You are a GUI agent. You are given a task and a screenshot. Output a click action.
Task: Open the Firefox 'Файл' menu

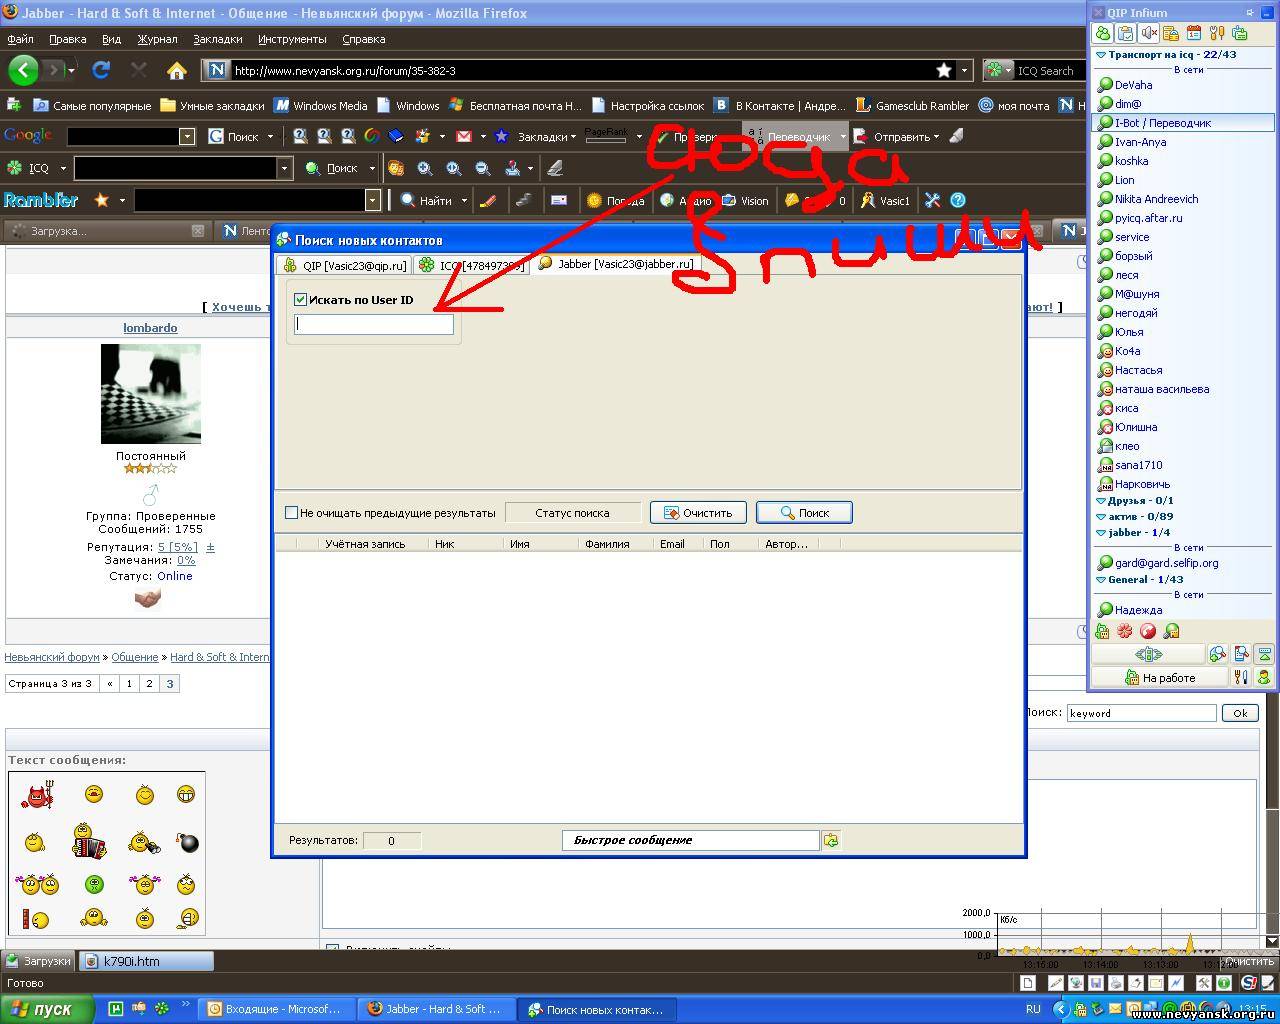20,39
